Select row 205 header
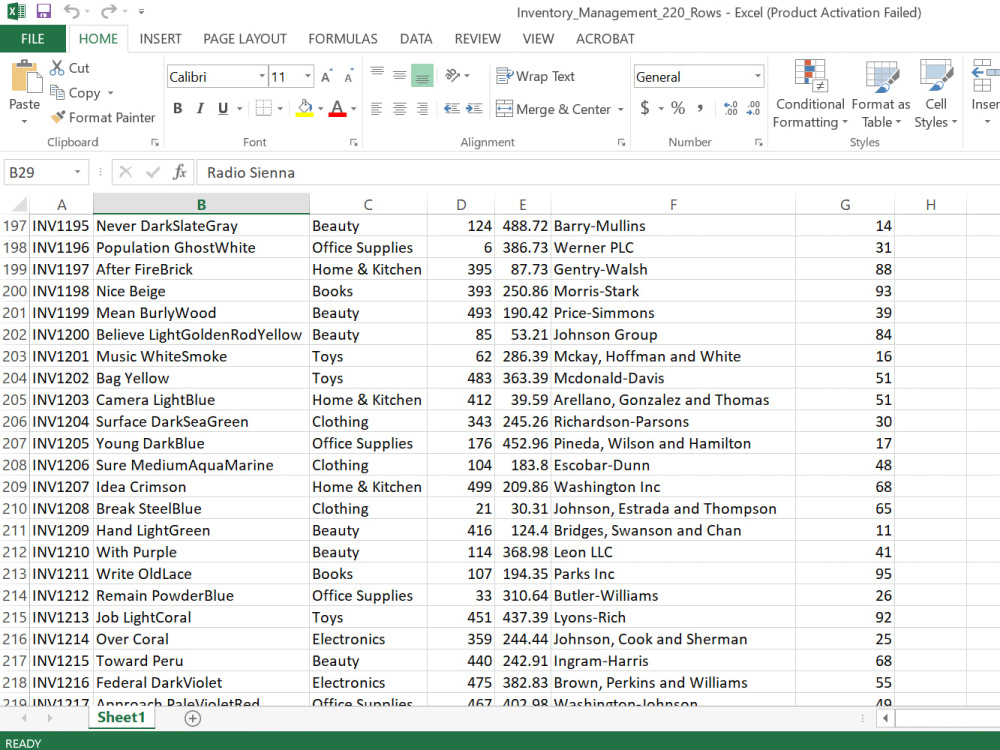This screenshot has height=750, width=1000. tap(14, 400)
